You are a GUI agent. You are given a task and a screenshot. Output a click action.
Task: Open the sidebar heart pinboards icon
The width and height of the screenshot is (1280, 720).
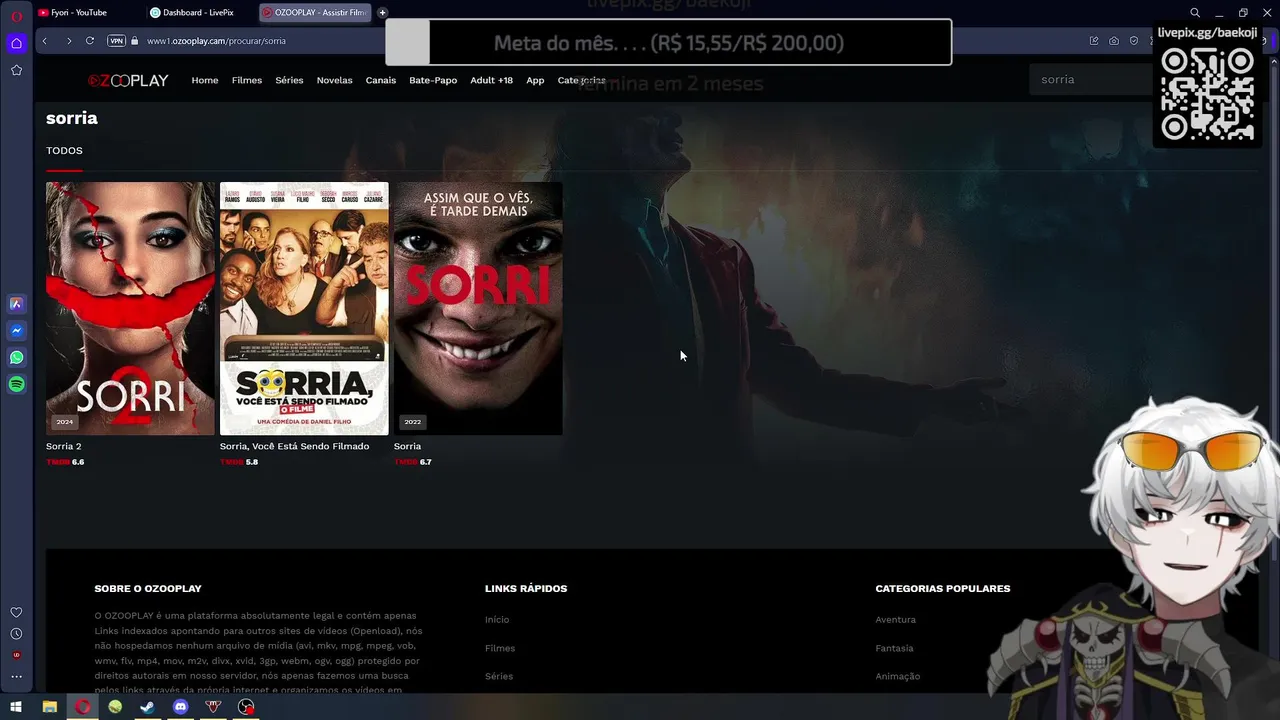(16, 612)
